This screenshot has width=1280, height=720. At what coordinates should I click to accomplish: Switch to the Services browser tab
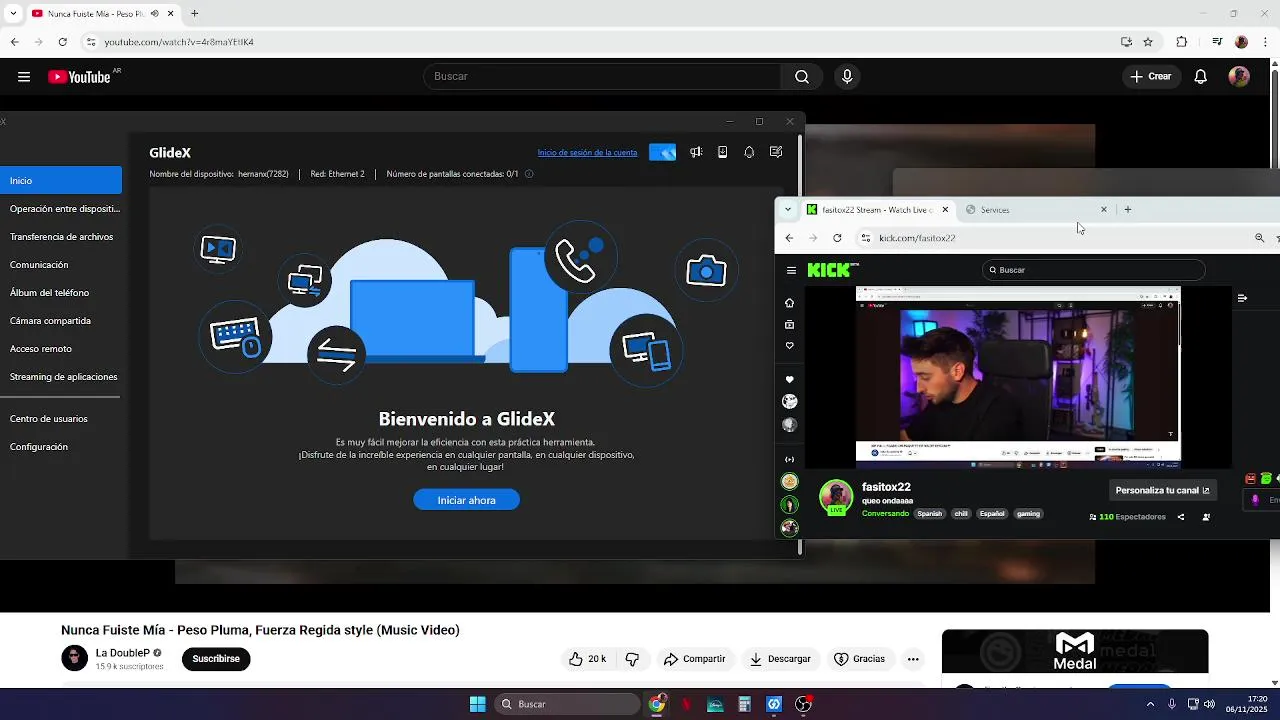point(1036,210)
